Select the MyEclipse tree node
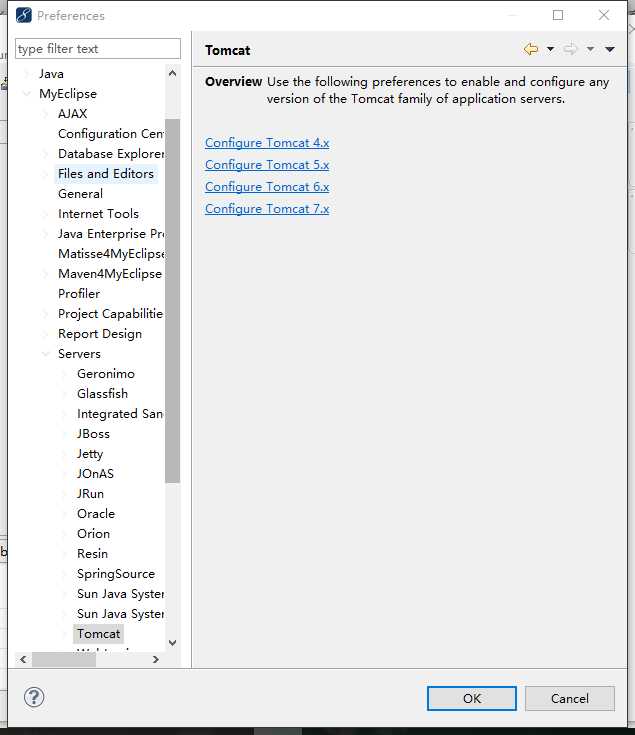The image size is (635, 735). [68, 94]
